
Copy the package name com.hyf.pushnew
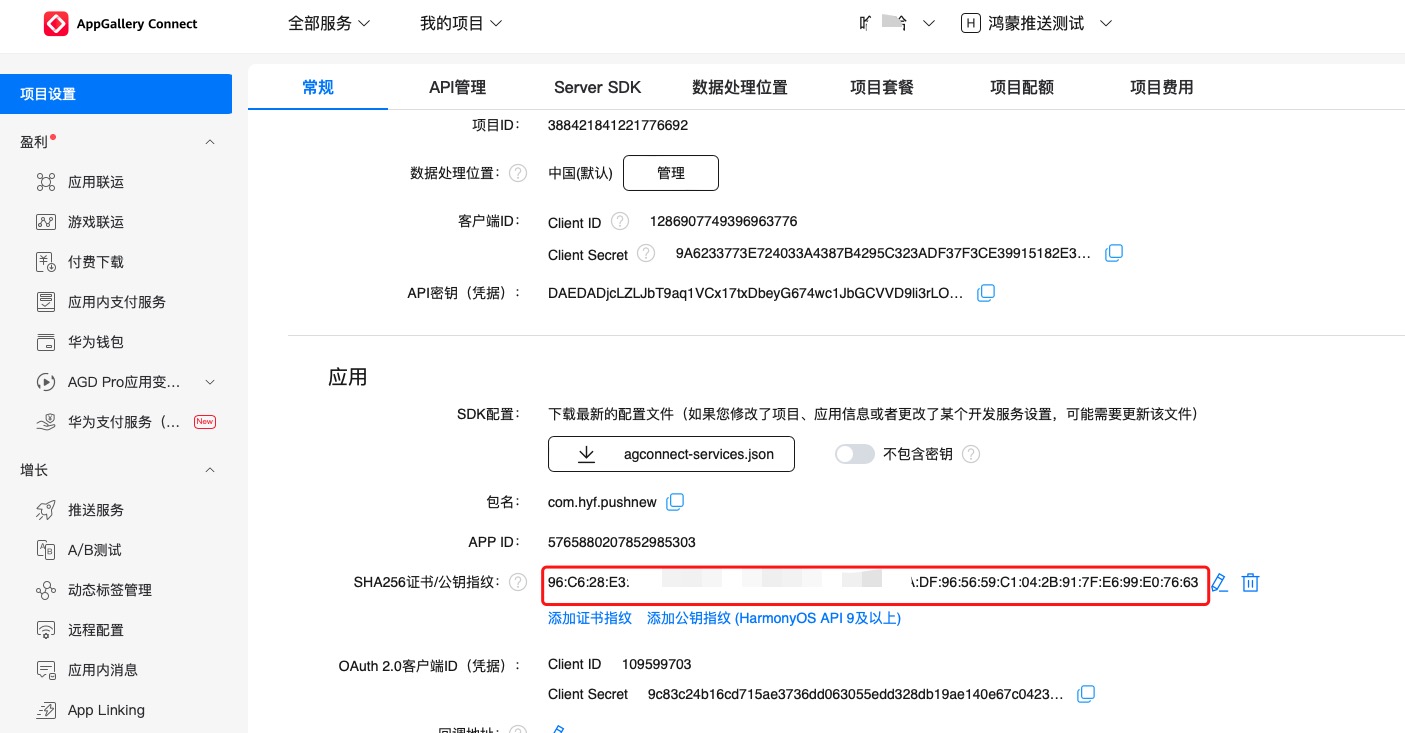[676, 501]
